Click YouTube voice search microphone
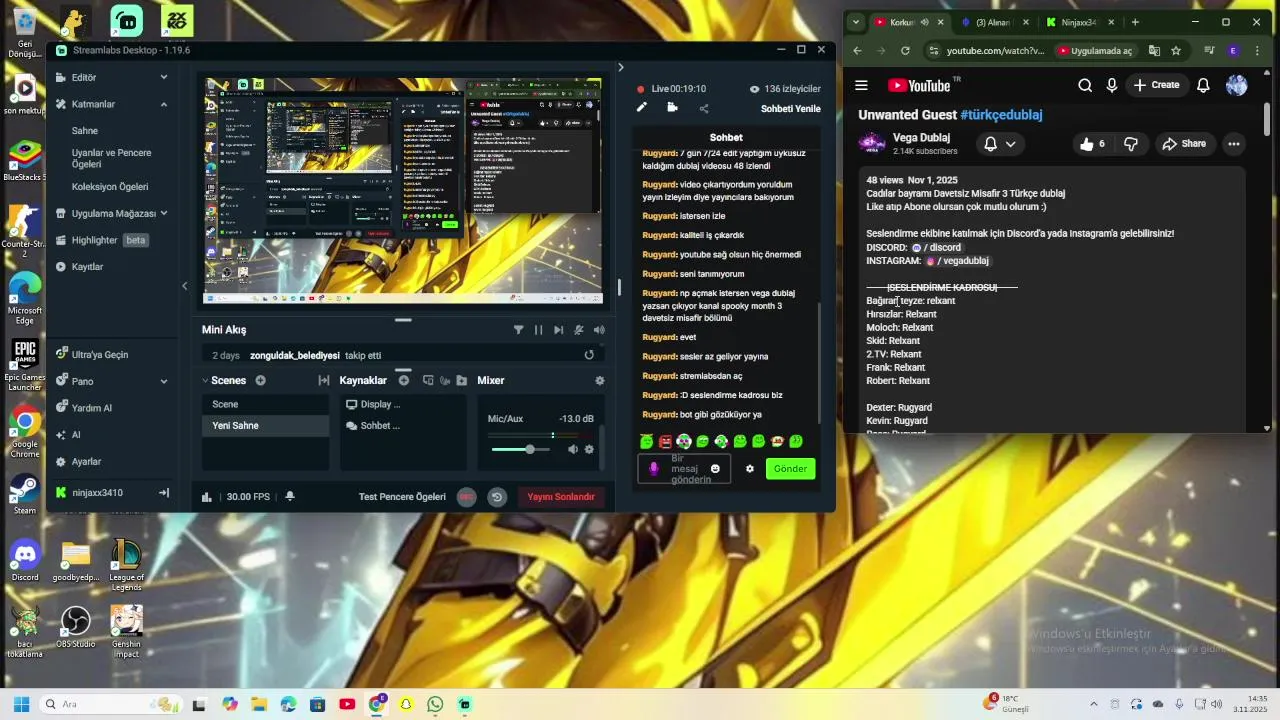The height and width of the screenshot is (720, 1280). [1111, 85]
